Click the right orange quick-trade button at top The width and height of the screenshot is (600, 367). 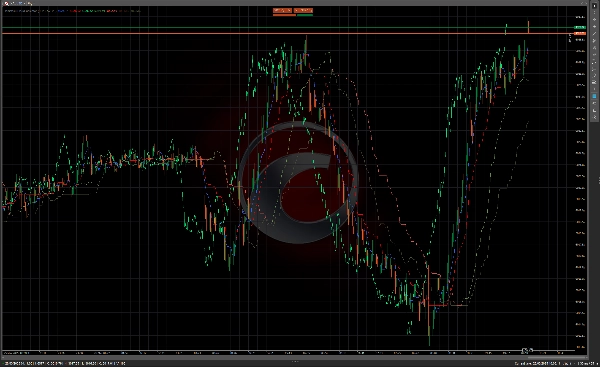point(303,10)
